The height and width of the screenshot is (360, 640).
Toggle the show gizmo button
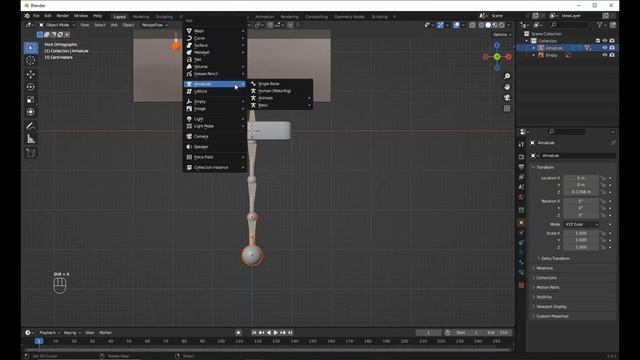[x=440, y=25]
